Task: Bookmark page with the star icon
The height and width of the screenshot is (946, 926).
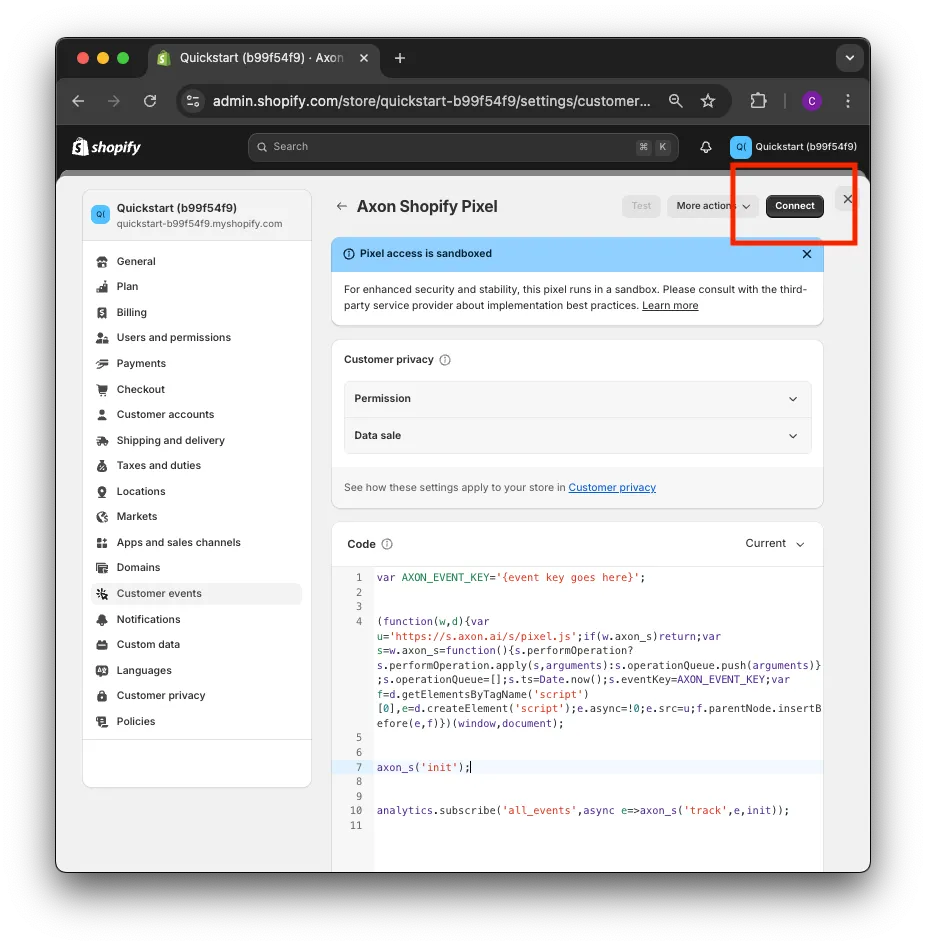Action: (708, 101)
